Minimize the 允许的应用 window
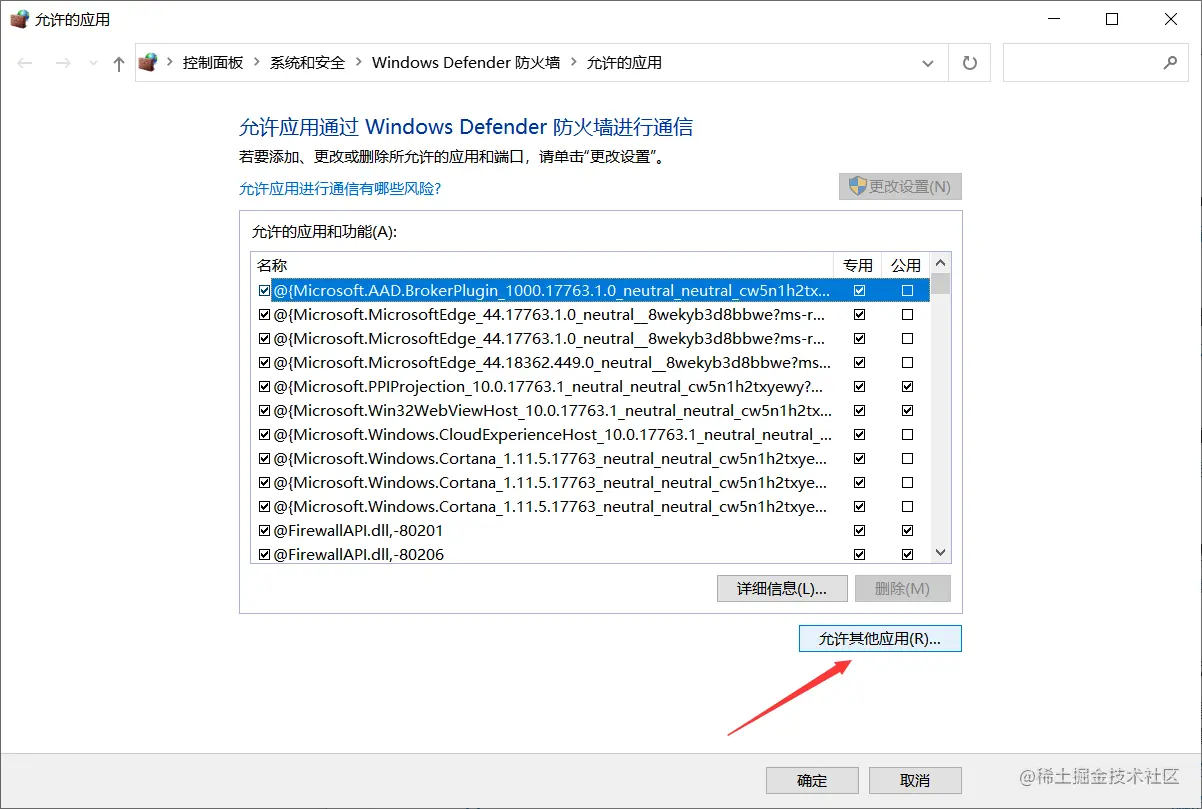The height and width of the screenshot is (809, 1202). pos(1053,19)
